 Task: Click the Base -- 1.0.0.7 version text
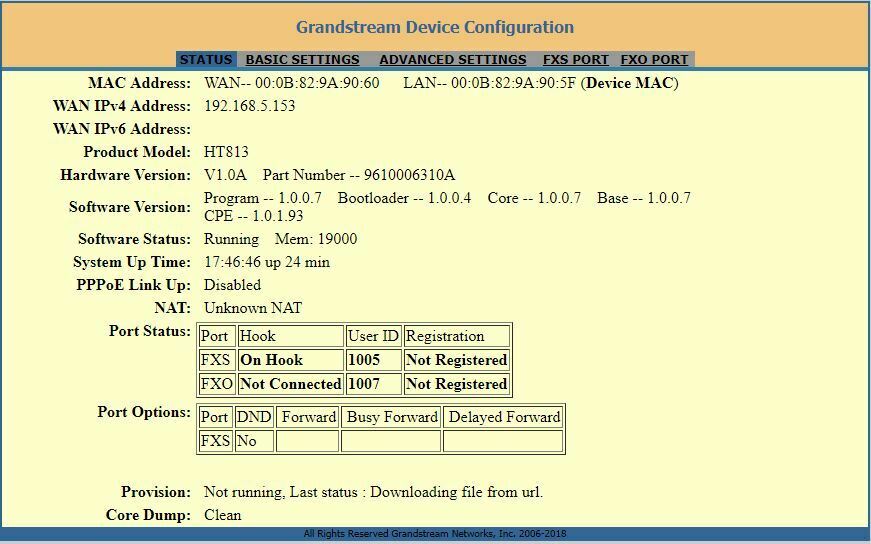[644, 198]
